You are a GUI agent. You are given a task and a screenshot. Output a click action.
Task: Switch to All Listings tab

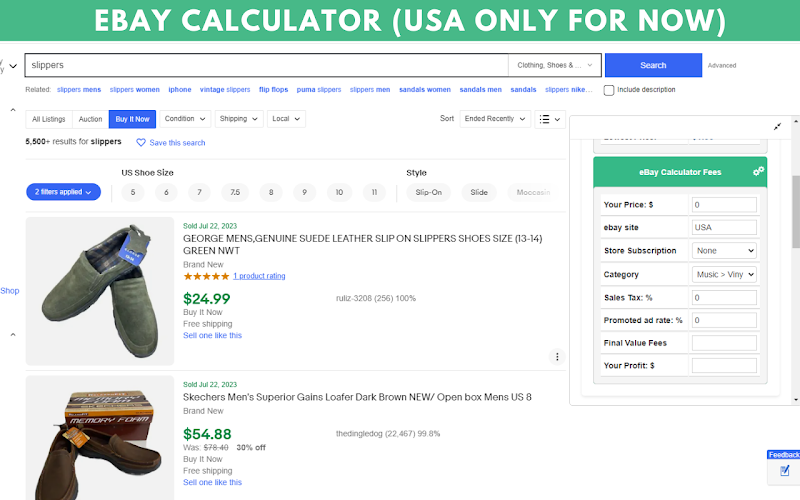(49, 119)
